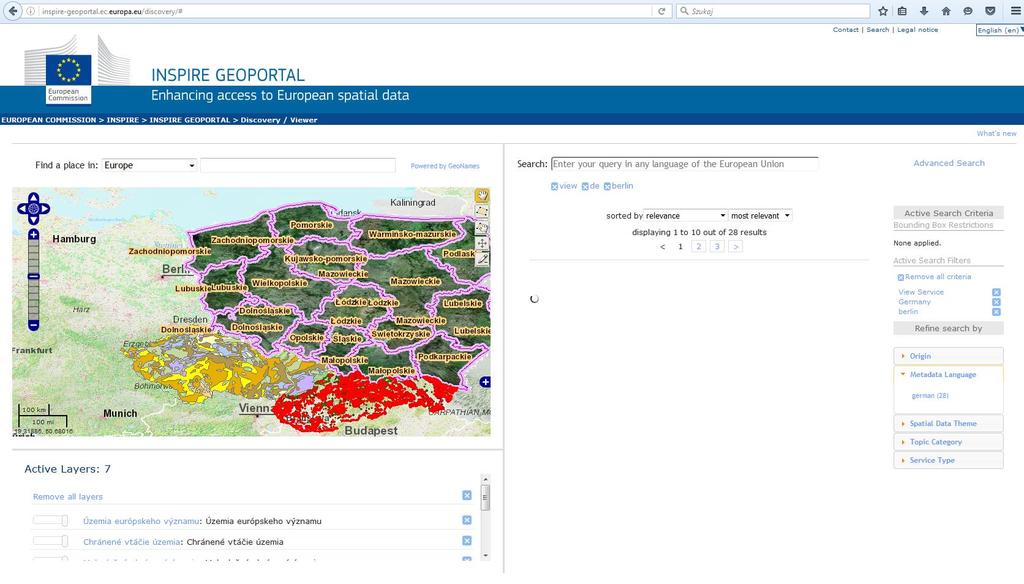The width and height of the screenshot is (1024, 584).
Task: Zoom out with the map minus button
Action: (x=33, y=325)
